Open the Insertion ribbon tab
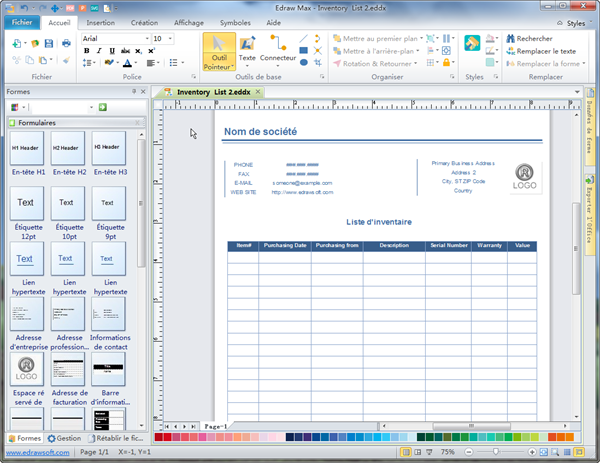 100,21
